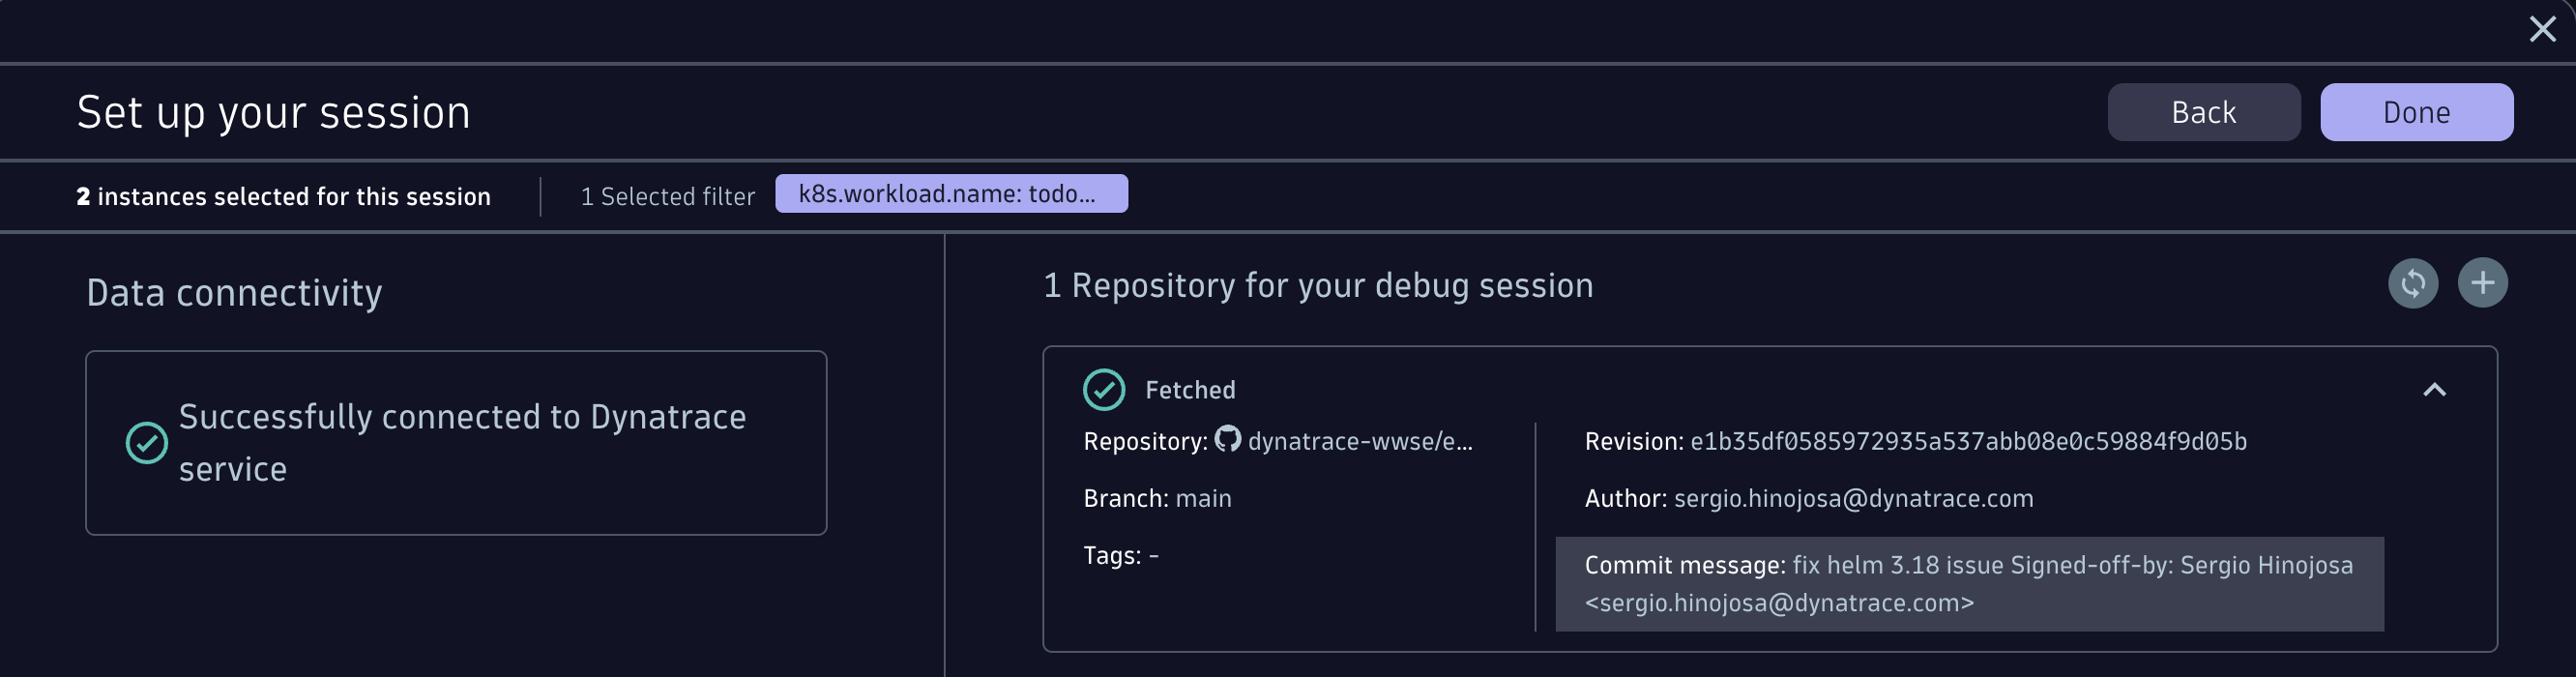
Task: Collapse the fetched repository details chevron
Action: pos(2434,390)
